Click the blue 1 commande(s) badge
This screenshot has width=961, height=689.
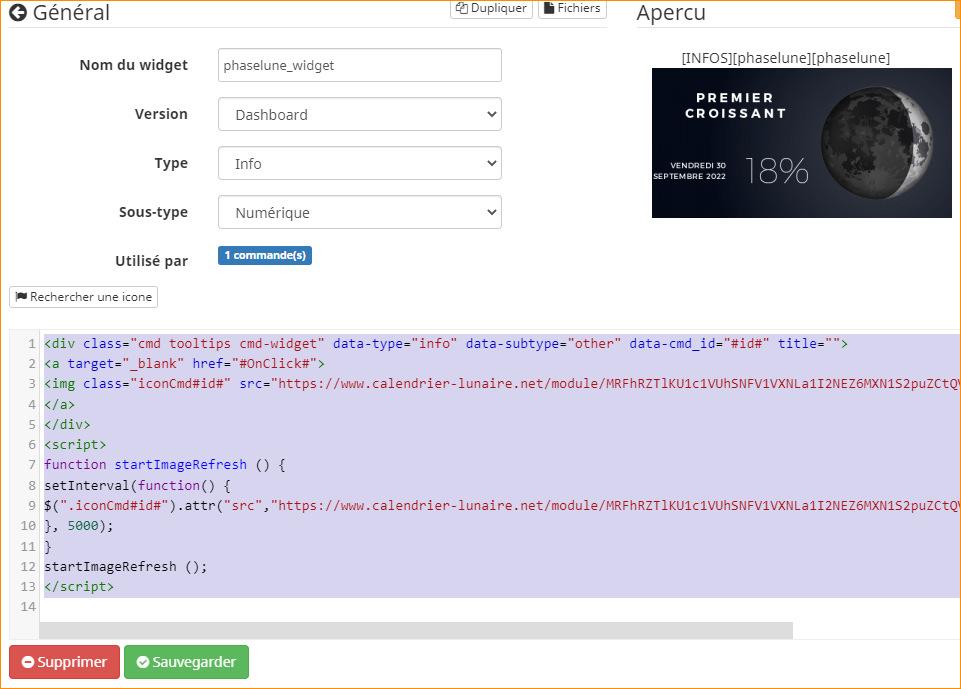[265, 256]
